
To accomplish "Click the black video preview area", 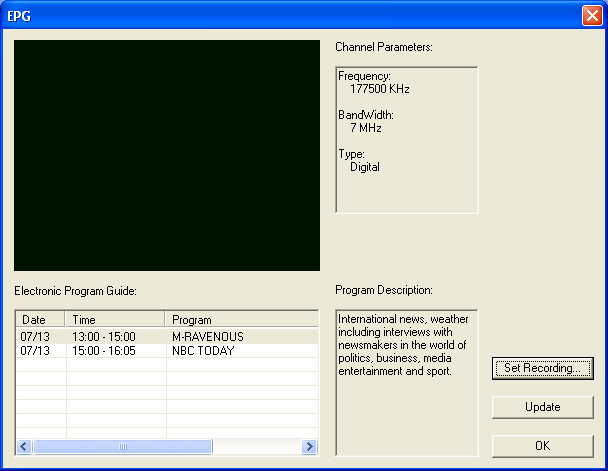I will click(167, 155).
